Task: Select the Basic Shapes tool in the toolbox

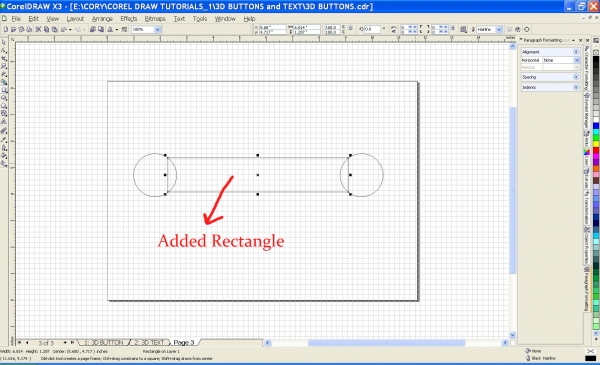Action: coord(4,113)
